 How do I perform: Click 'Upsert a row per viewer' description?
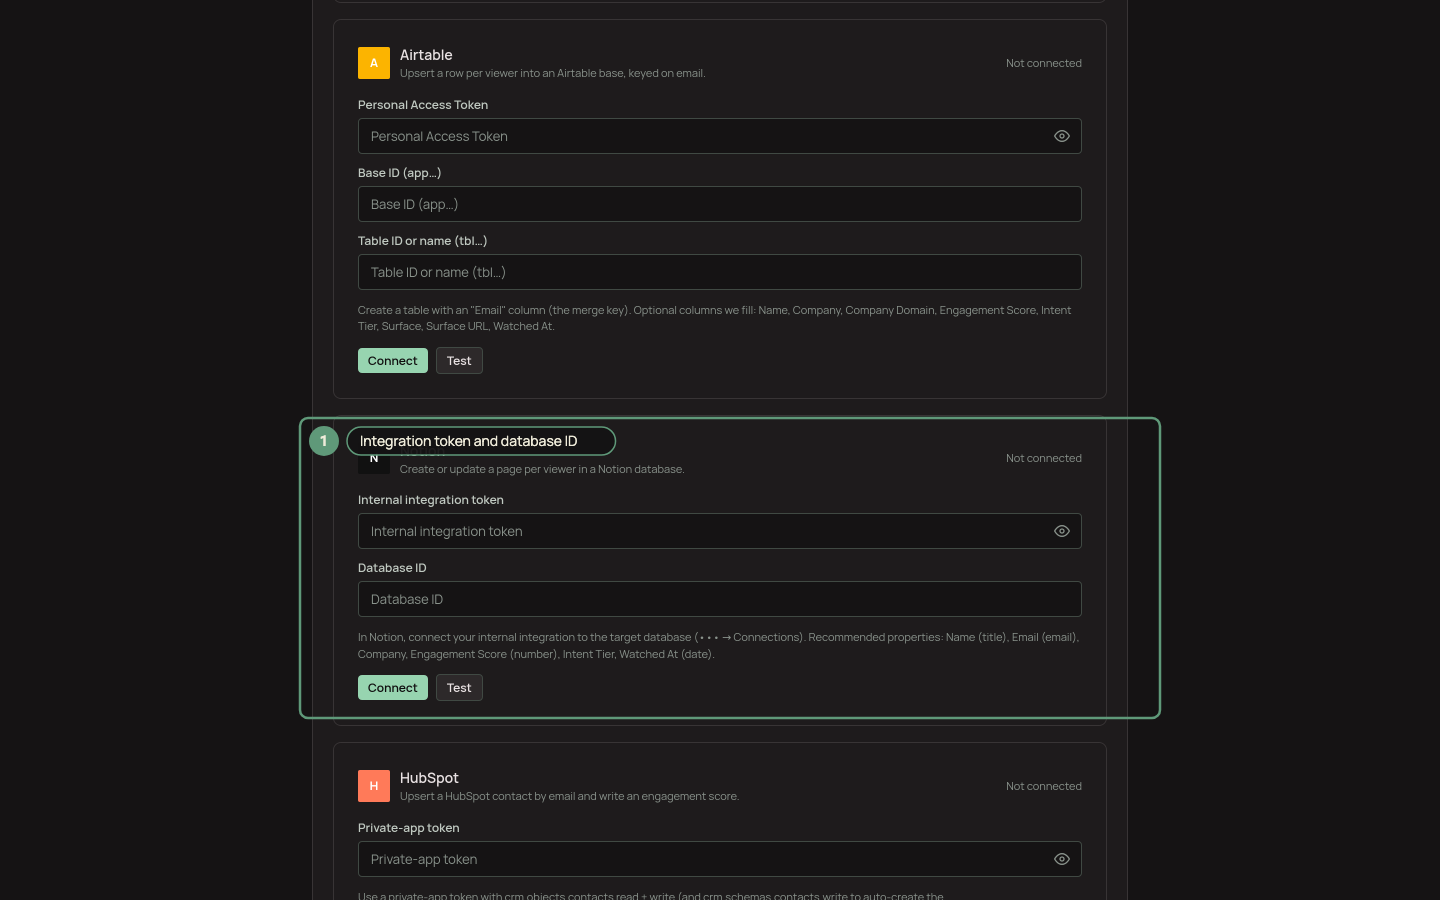pyautogui.click(x=553, y=73)
